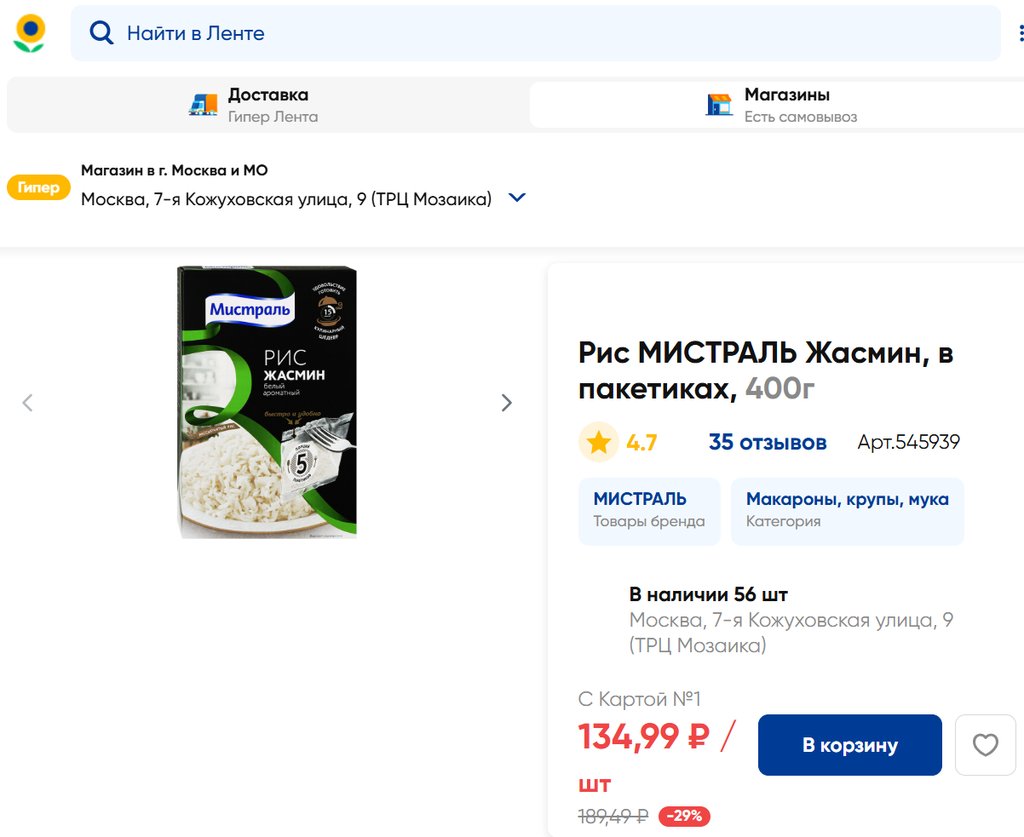Click the Мистраль rice product image
The width and height of the screenshot is (1024, 837).
click(267, 402)
